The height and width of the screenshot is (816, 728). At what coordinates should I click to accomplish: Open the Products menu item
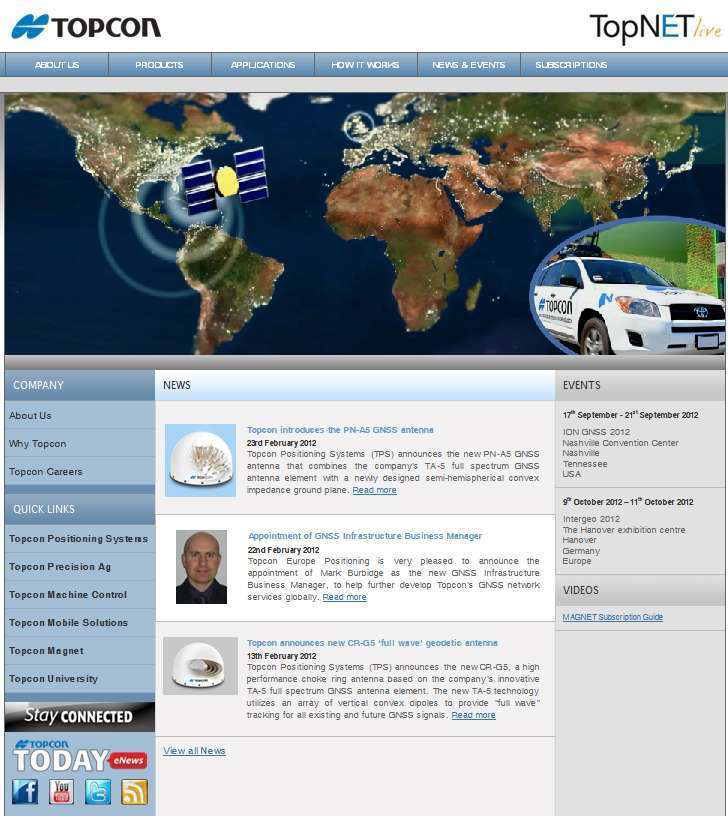coord(159,65)
